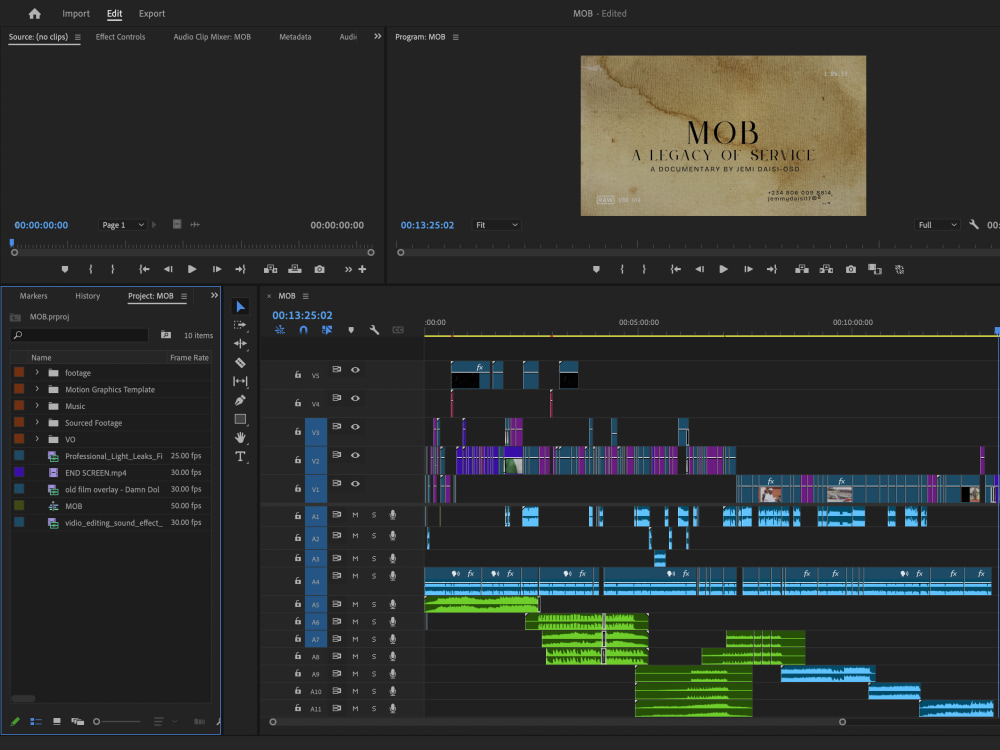This screenshot has height=750, width=1000.
Task: Select the Track Select Forward tool
Action: tap(240, 325)
